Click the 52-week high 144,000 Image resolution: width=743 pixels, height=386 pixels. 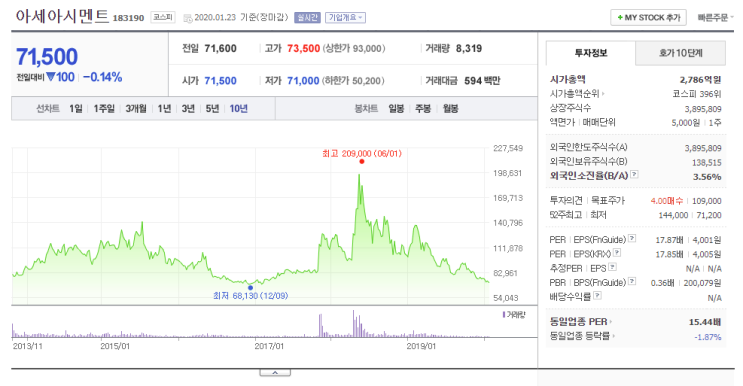[673, 215]
